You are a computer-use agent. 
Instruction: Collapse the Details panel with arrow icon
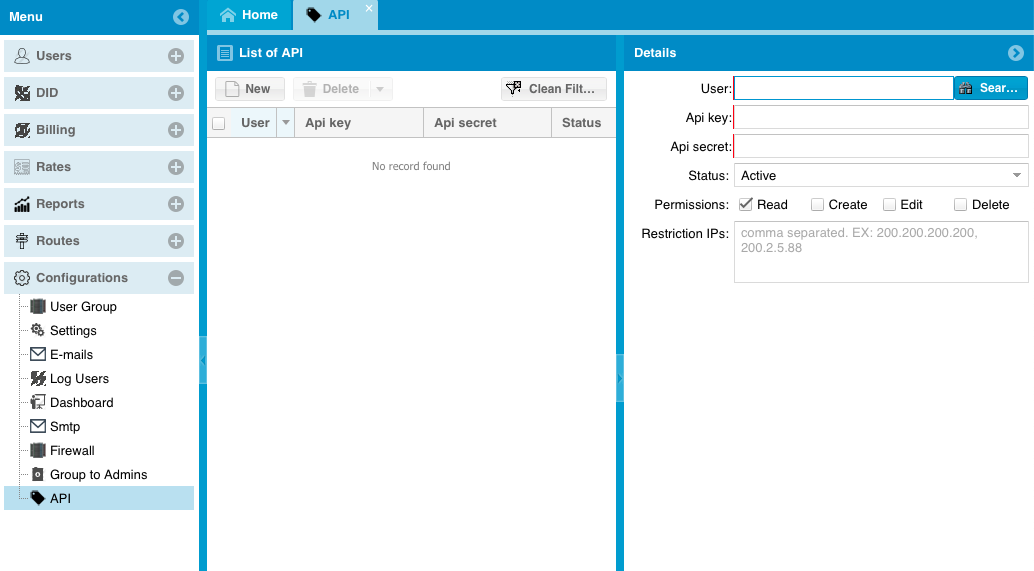tap(1016, 53)
